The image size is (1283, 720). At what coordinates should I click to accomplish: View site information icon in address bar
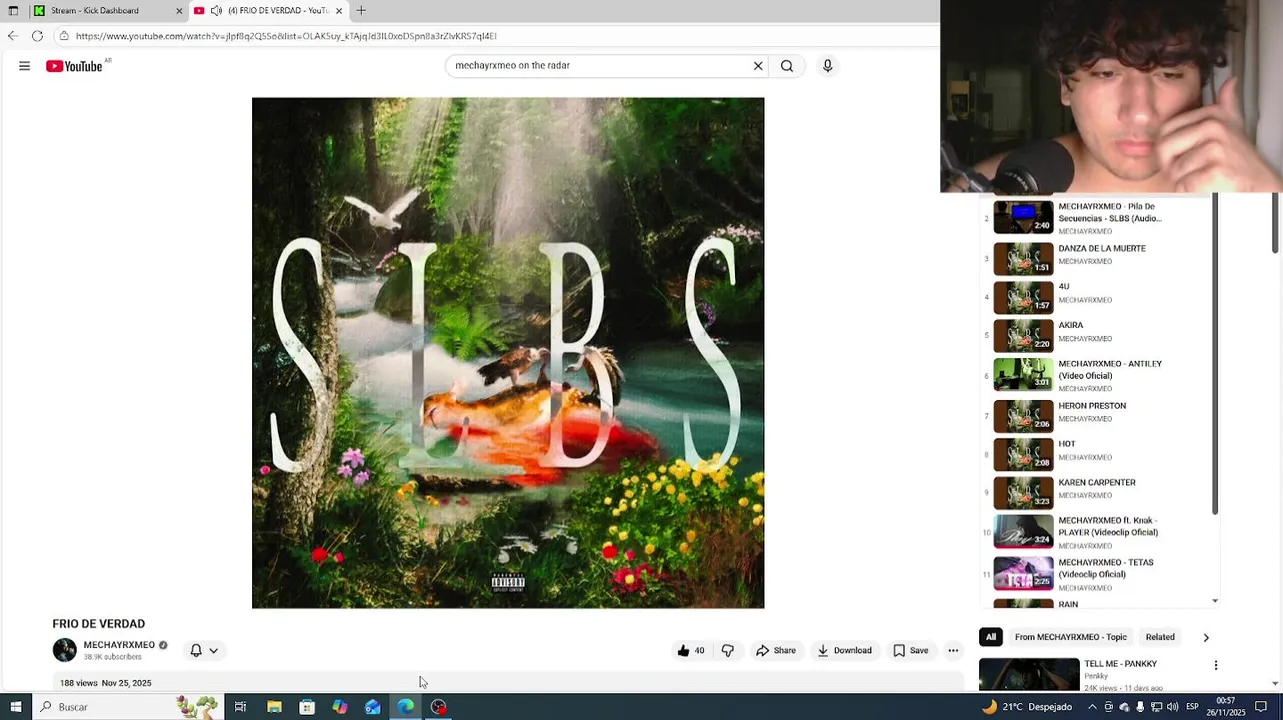[x=64, y=36]
